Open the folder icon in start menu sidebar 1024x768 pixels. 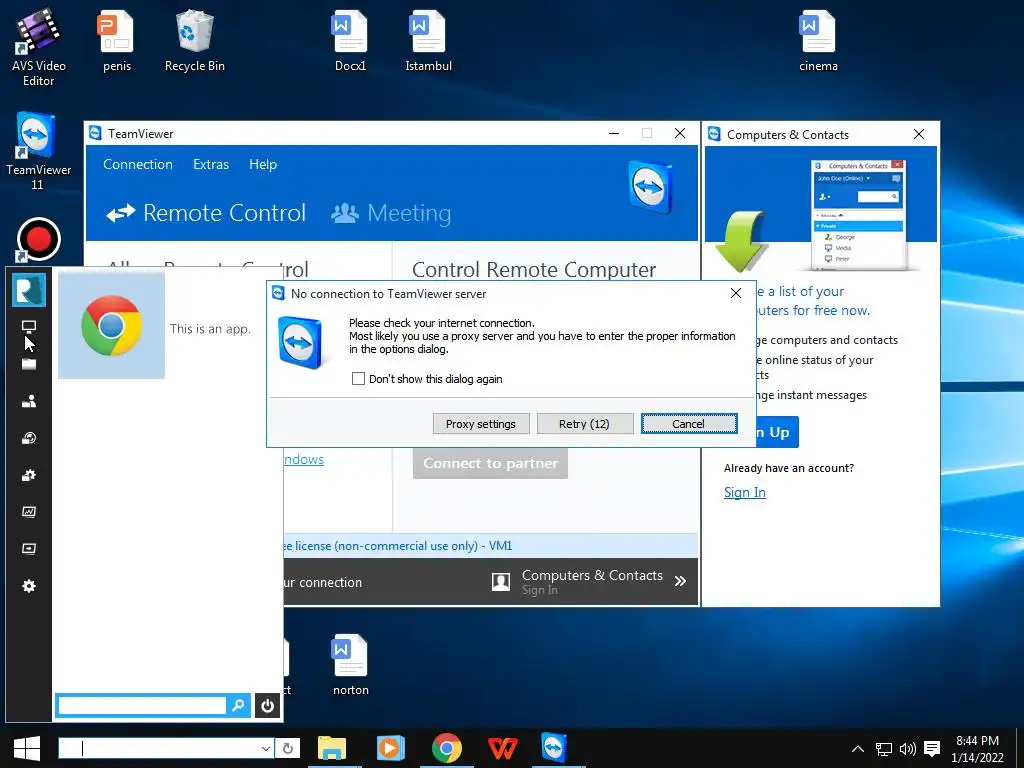29,364
